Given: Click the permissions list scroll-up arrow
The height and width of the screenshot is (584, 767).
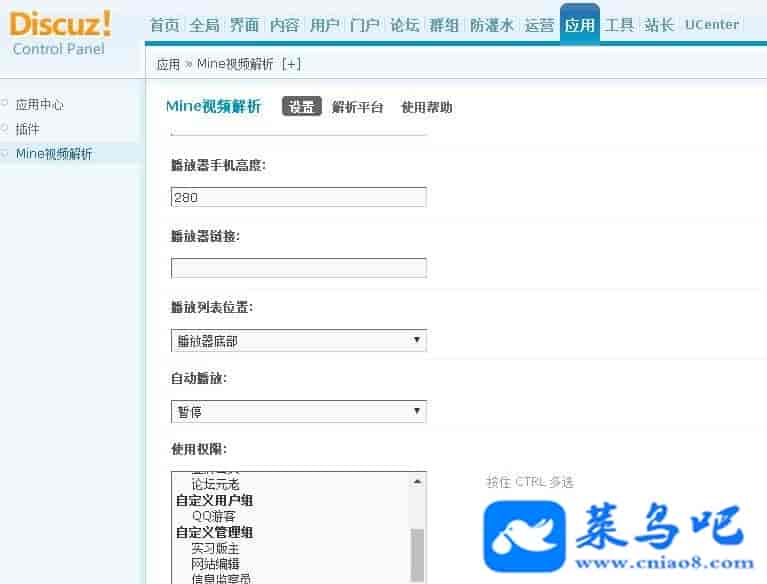Looking at the screenshot, I should (417, 482).
